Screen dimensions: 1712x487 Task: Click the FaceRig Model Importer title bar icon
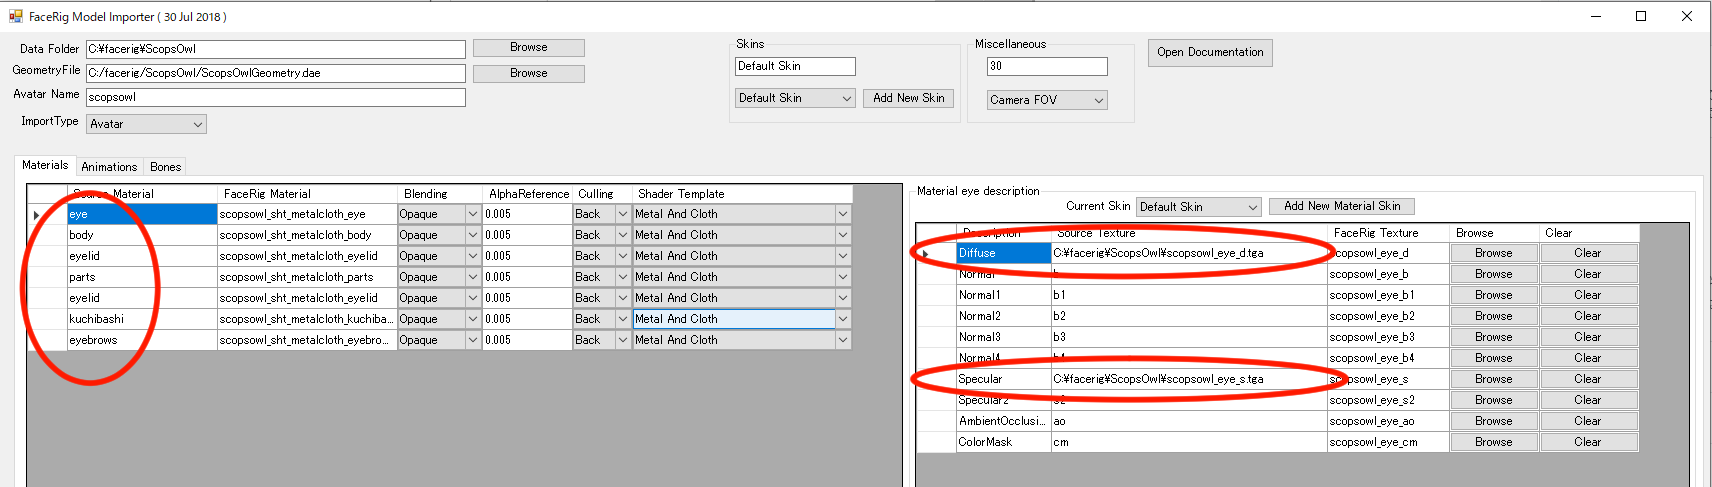coord(15,16)
